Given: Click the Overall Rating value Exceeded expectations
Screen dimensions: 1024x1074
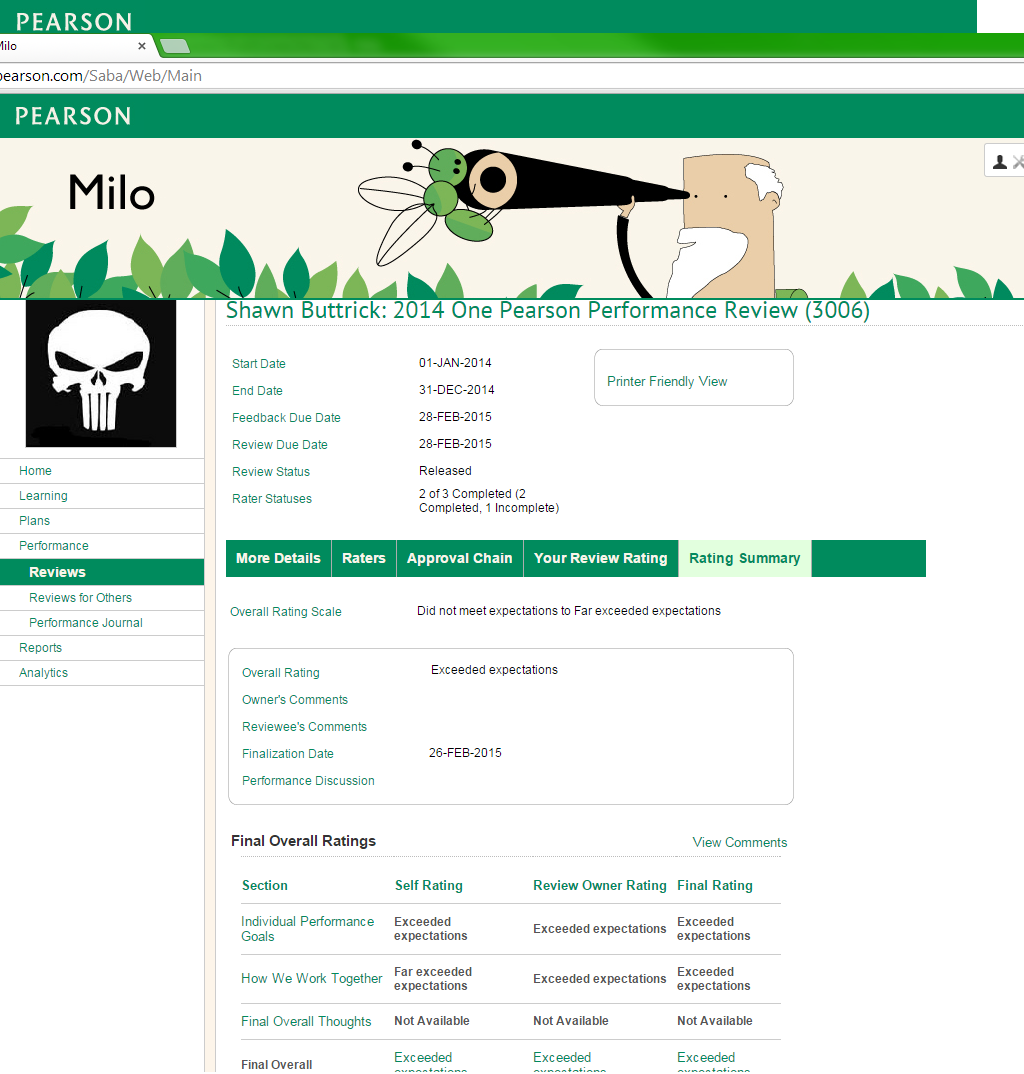Looking at the screenshot, I should pyautogui.click(x=495, y=670).
